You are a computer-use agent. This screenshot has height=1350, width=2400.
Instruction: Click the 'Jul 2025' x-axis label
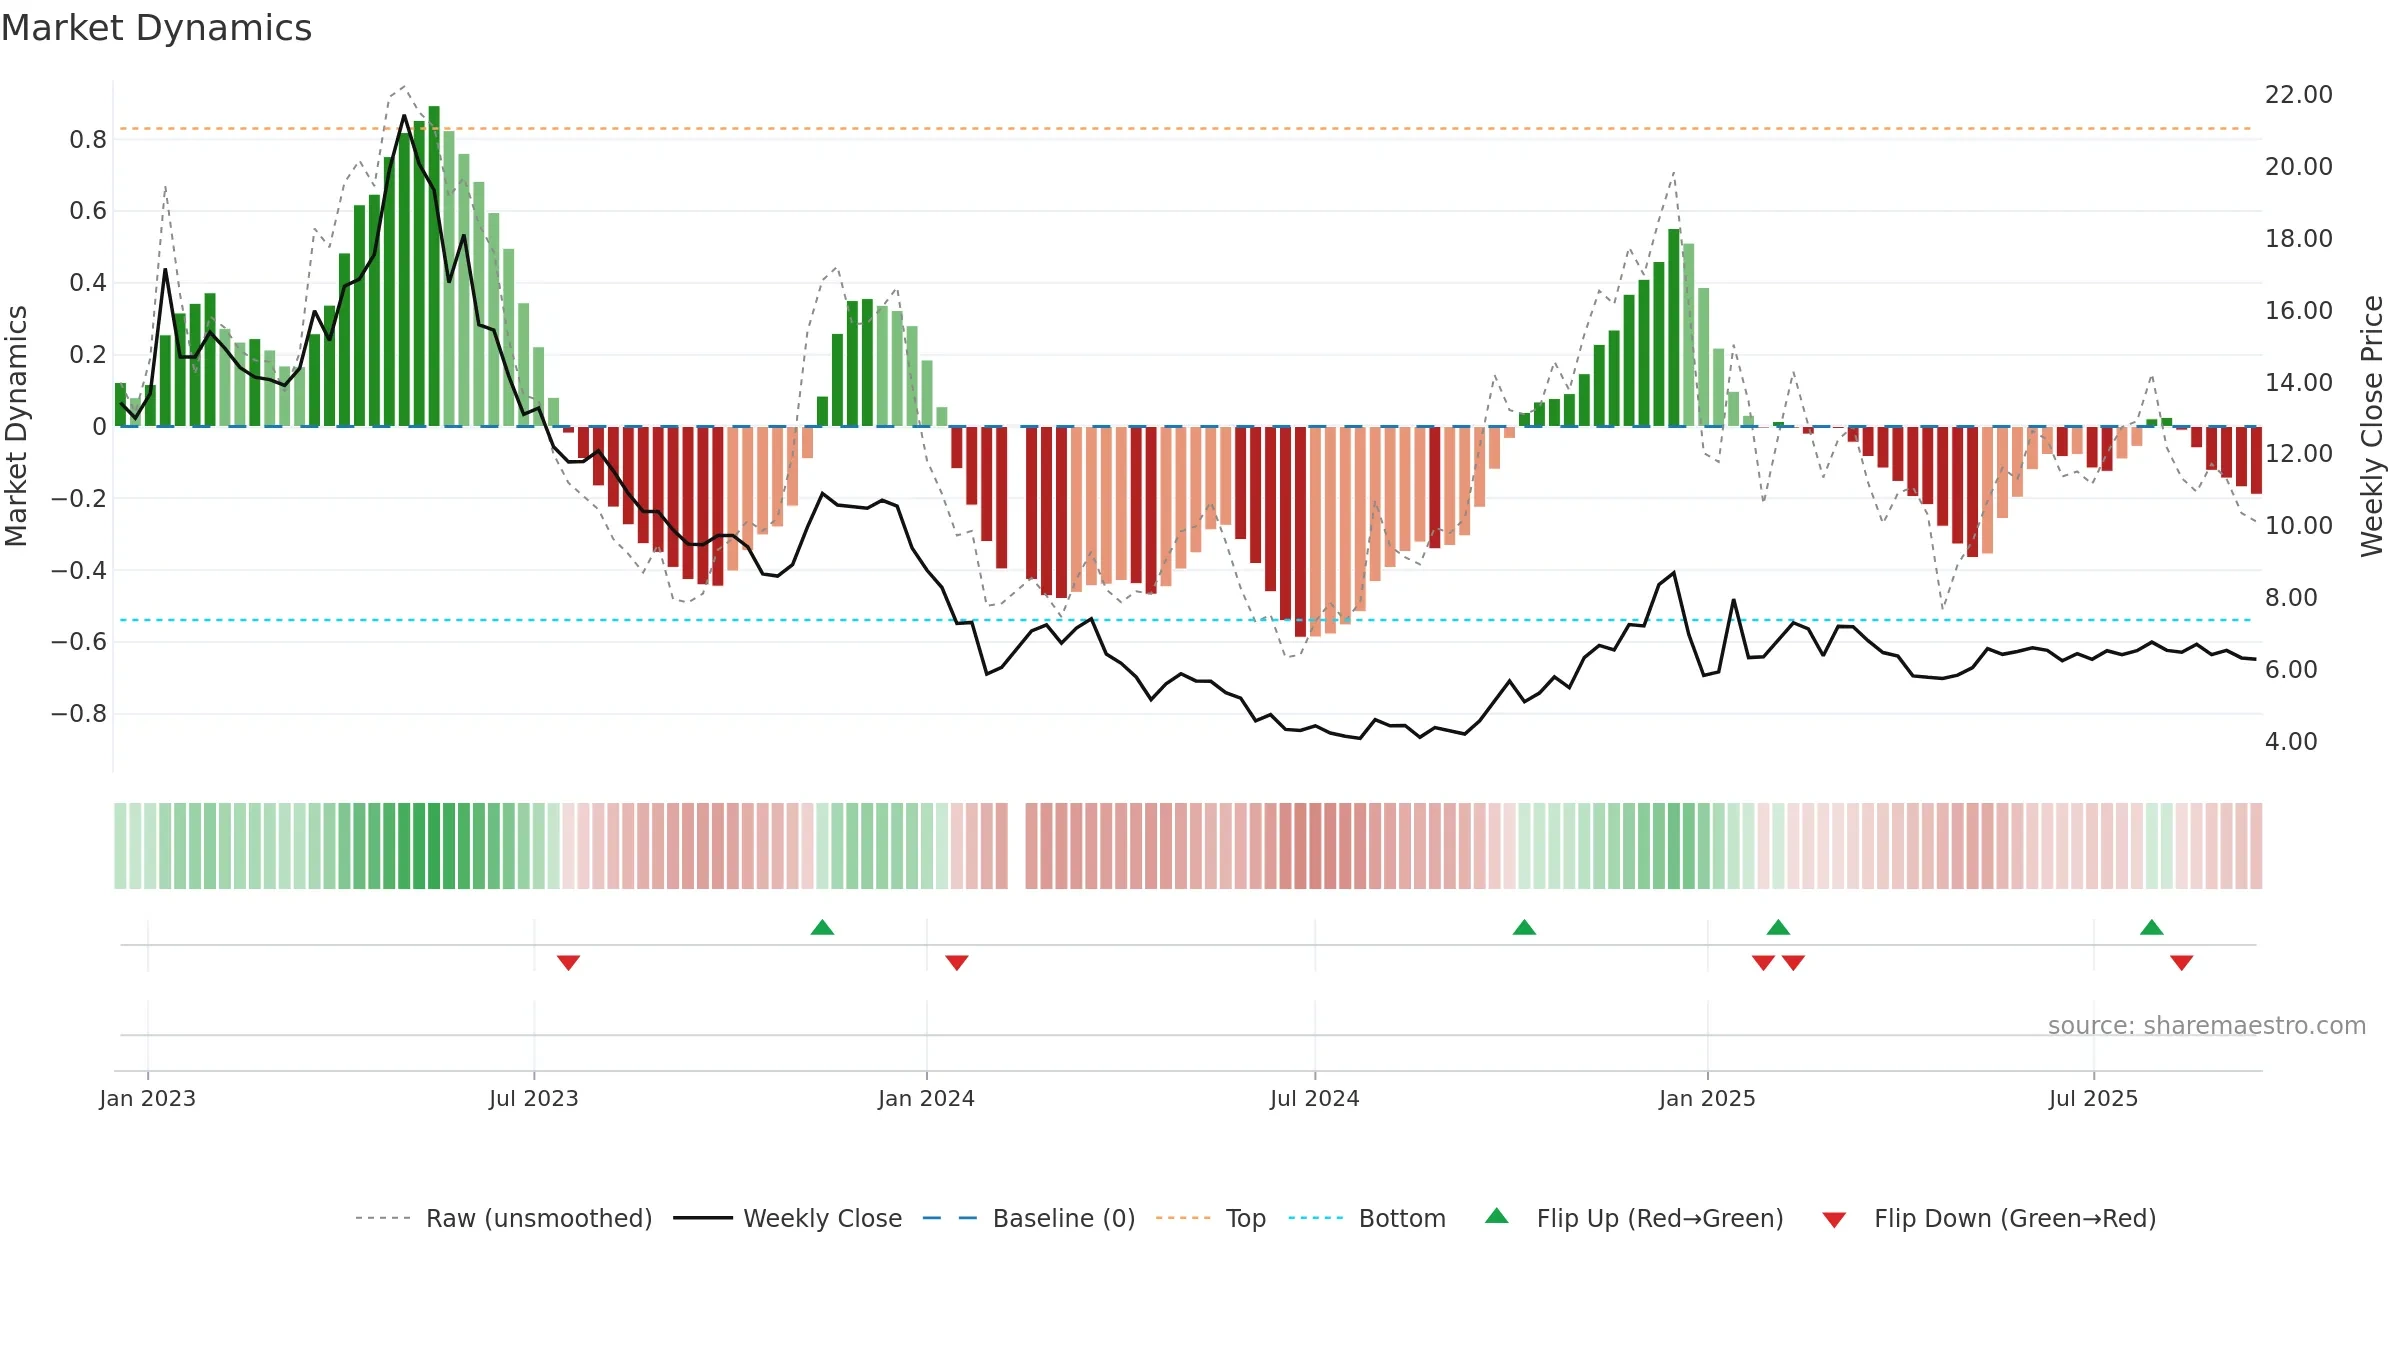coord(2093,1098)
